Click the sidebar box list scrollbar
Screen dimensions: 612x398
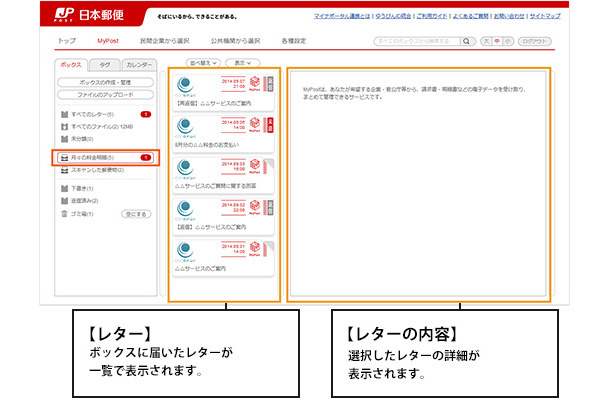(x=163, y=183)
